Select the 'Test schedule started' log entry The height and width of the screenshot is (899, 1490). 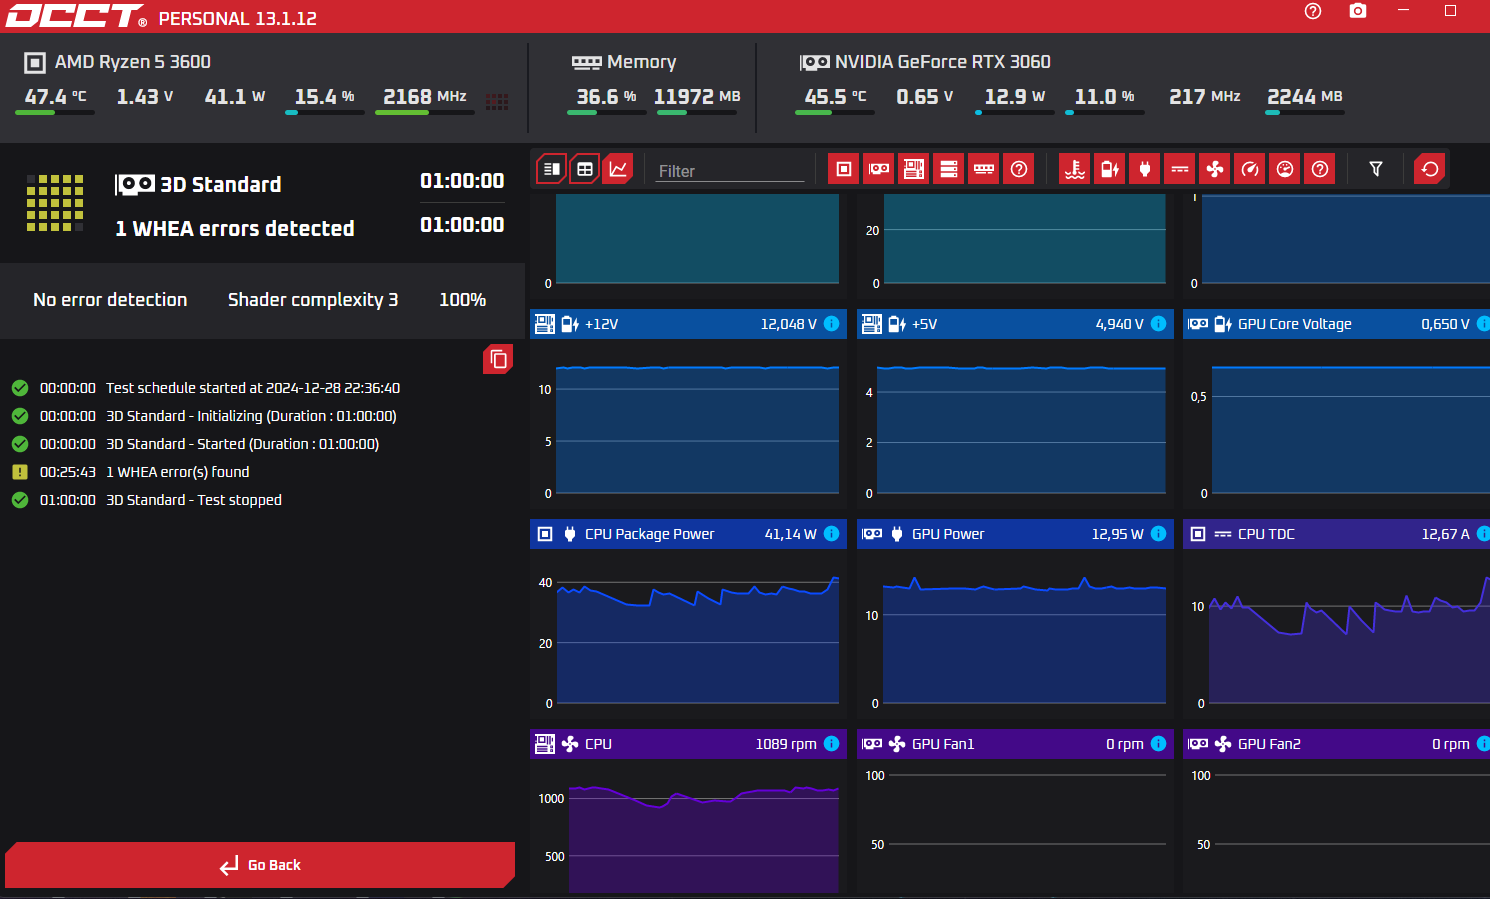[x=253, y=388]
